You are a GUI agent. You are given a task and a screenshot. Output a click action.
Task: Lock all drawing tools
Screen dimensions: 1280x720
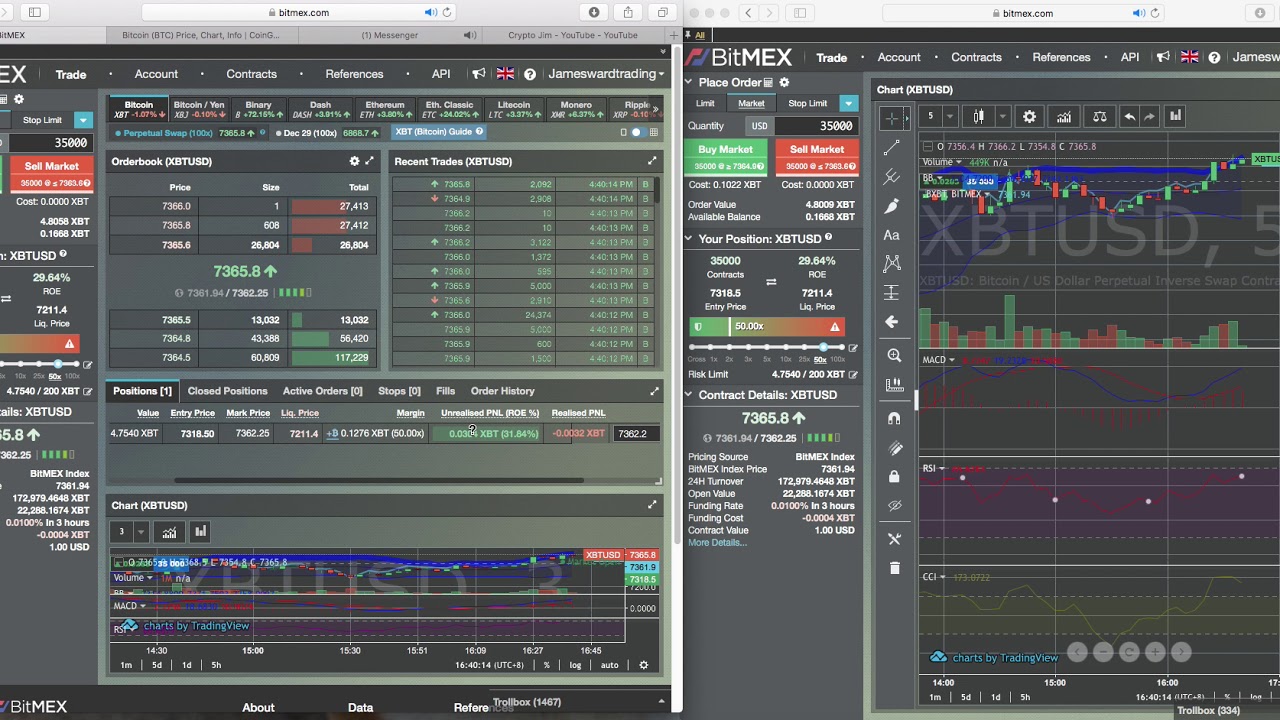point(894,476)
